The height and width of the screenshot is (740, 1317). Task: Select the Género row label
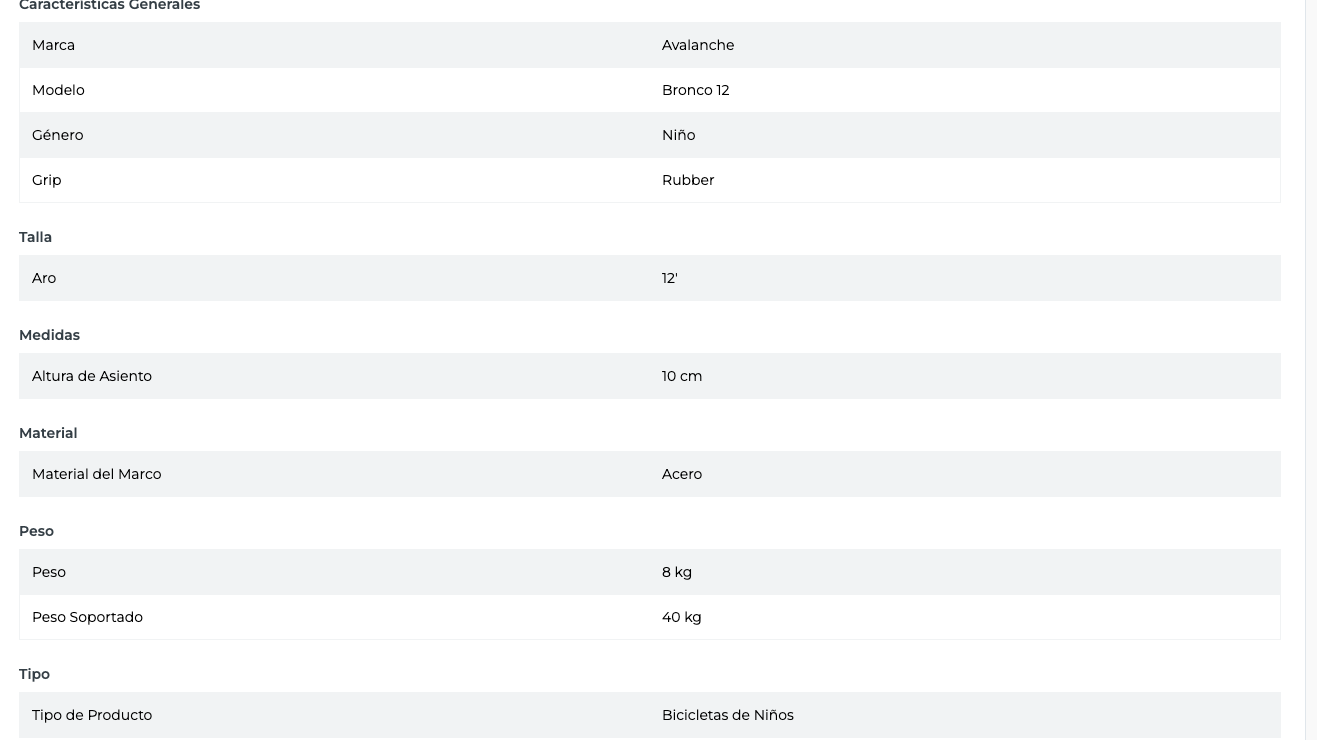point(57,135)
